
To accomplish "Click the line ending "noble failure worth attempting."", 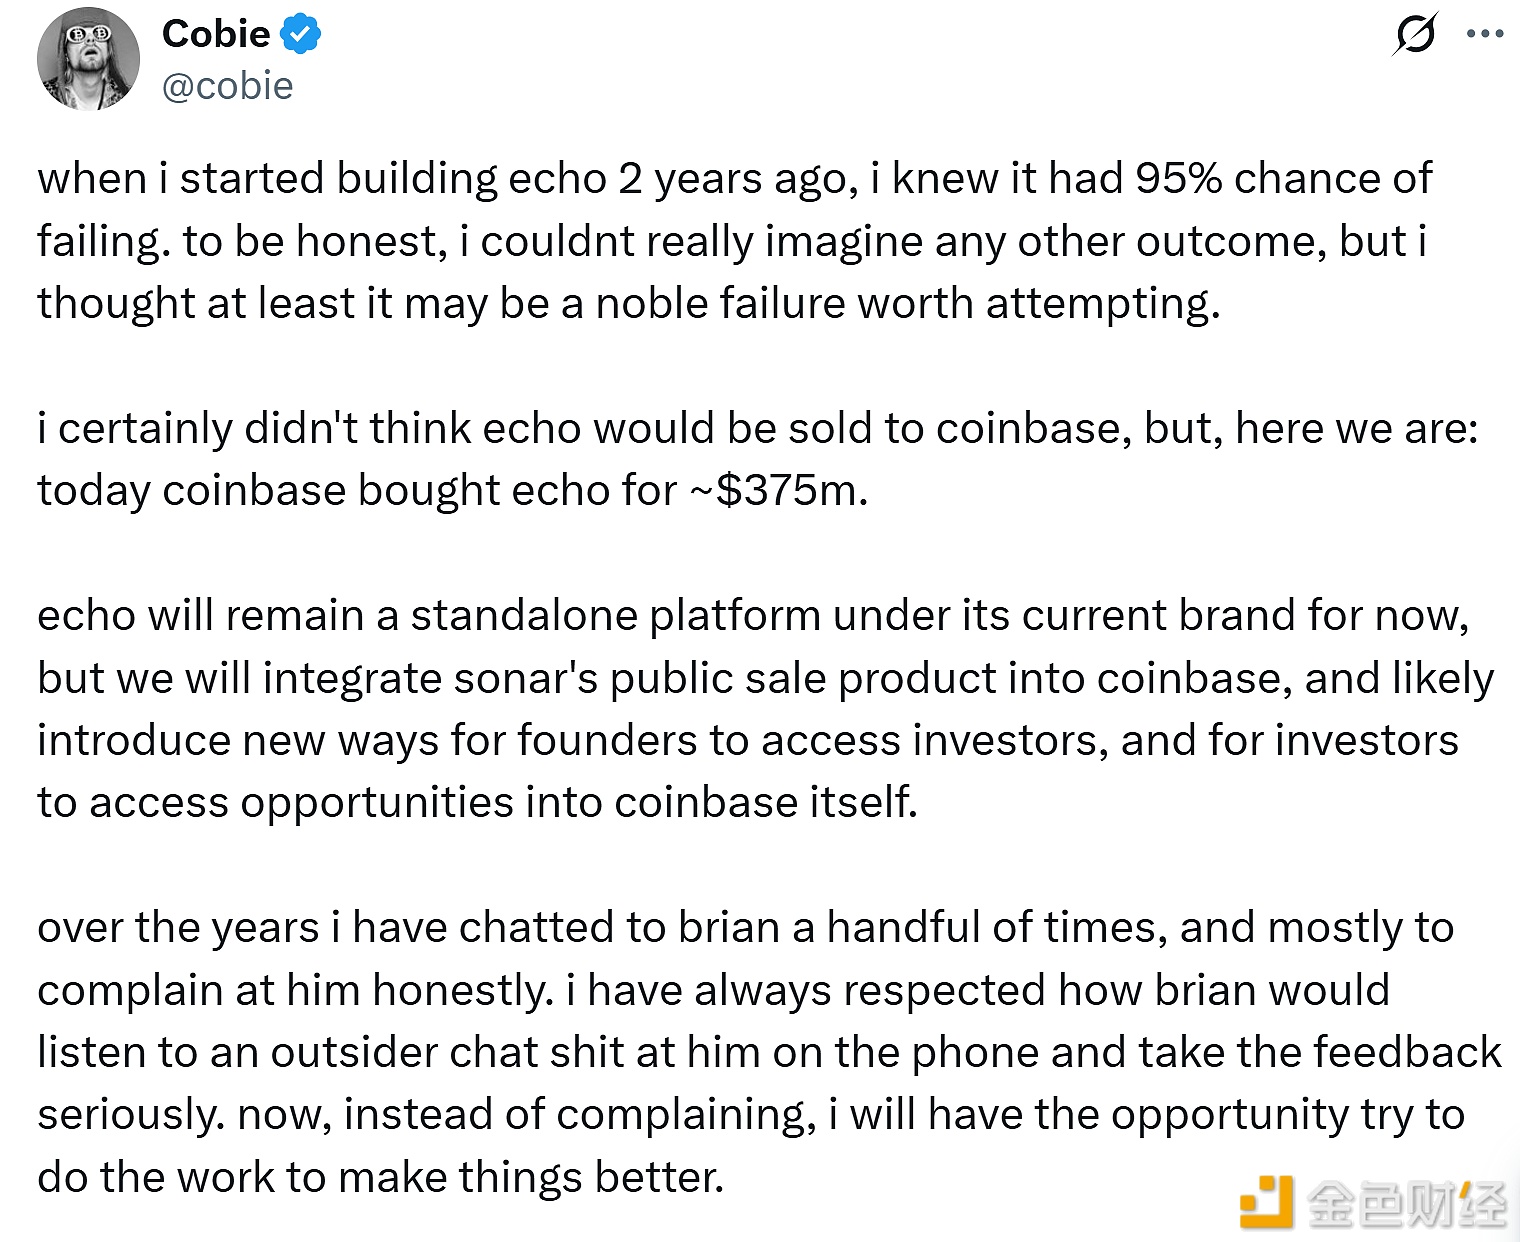I will click(x=628, y=303).
